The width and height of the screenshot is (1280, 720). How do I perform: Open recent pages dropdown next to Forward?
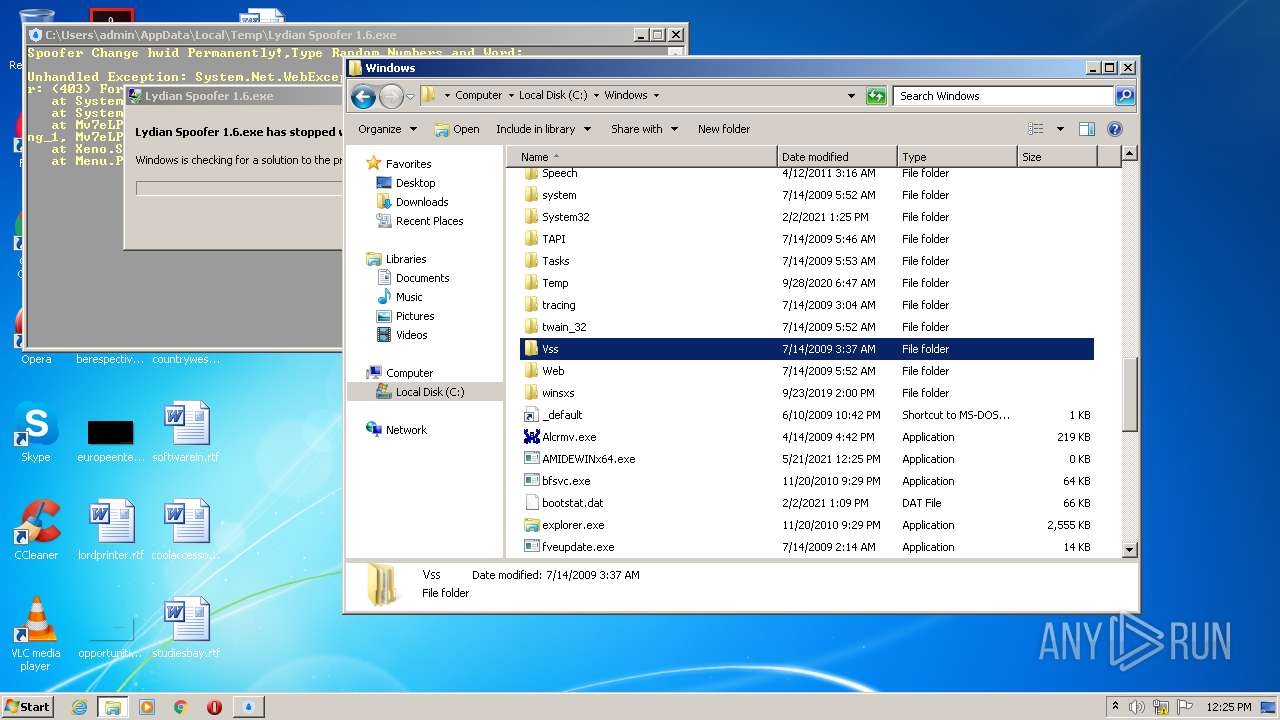410,97
